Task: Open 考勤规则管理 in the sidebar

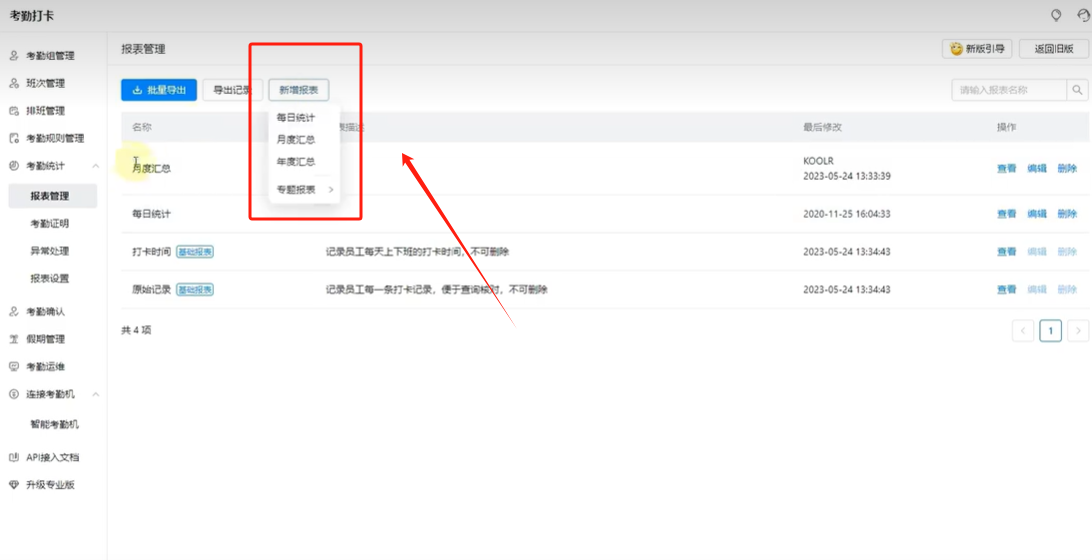Action: (54, 138)
